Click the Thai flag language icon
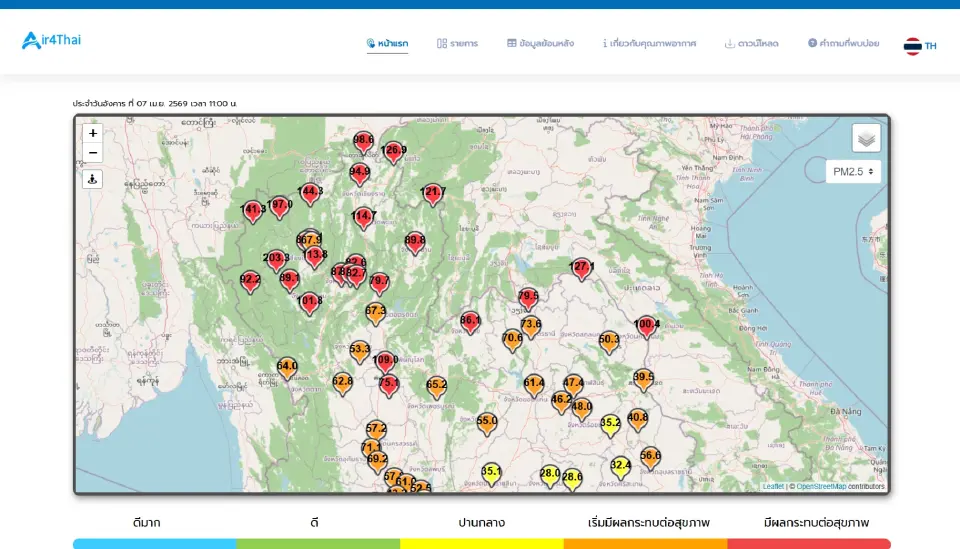 coord(912,46)
